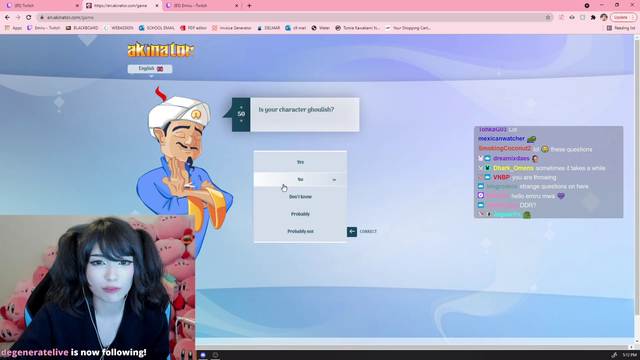Viewport: 640px width, 360px height.
Task: Go back in browser history
Action: coord(7,17)
